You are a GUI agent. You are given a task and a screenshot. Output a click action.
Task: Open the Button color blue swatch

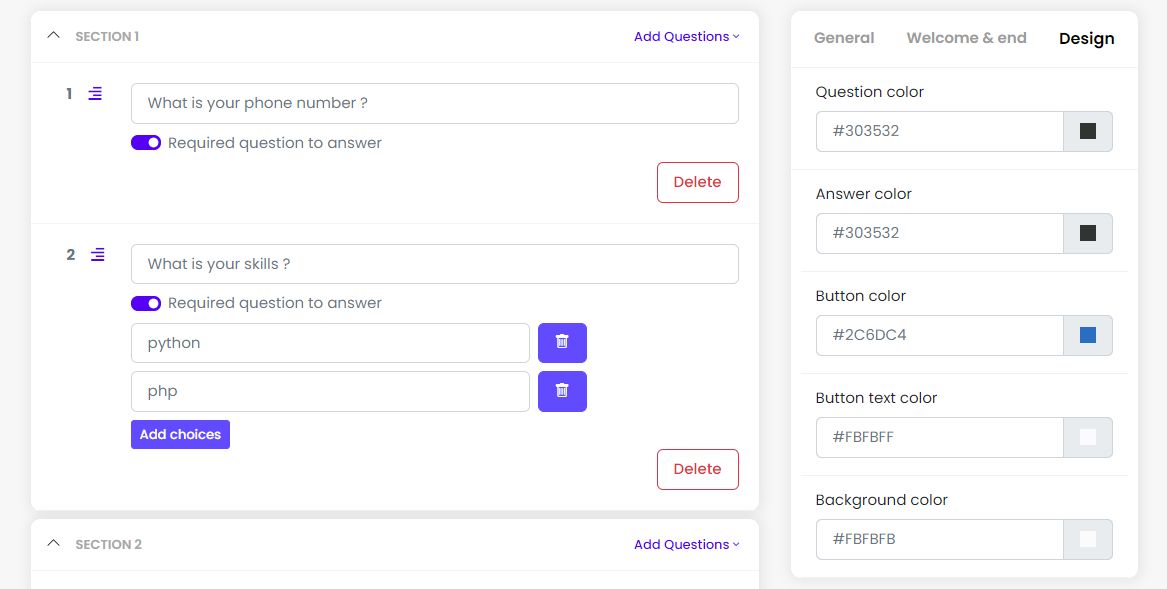click(1088, 335)
